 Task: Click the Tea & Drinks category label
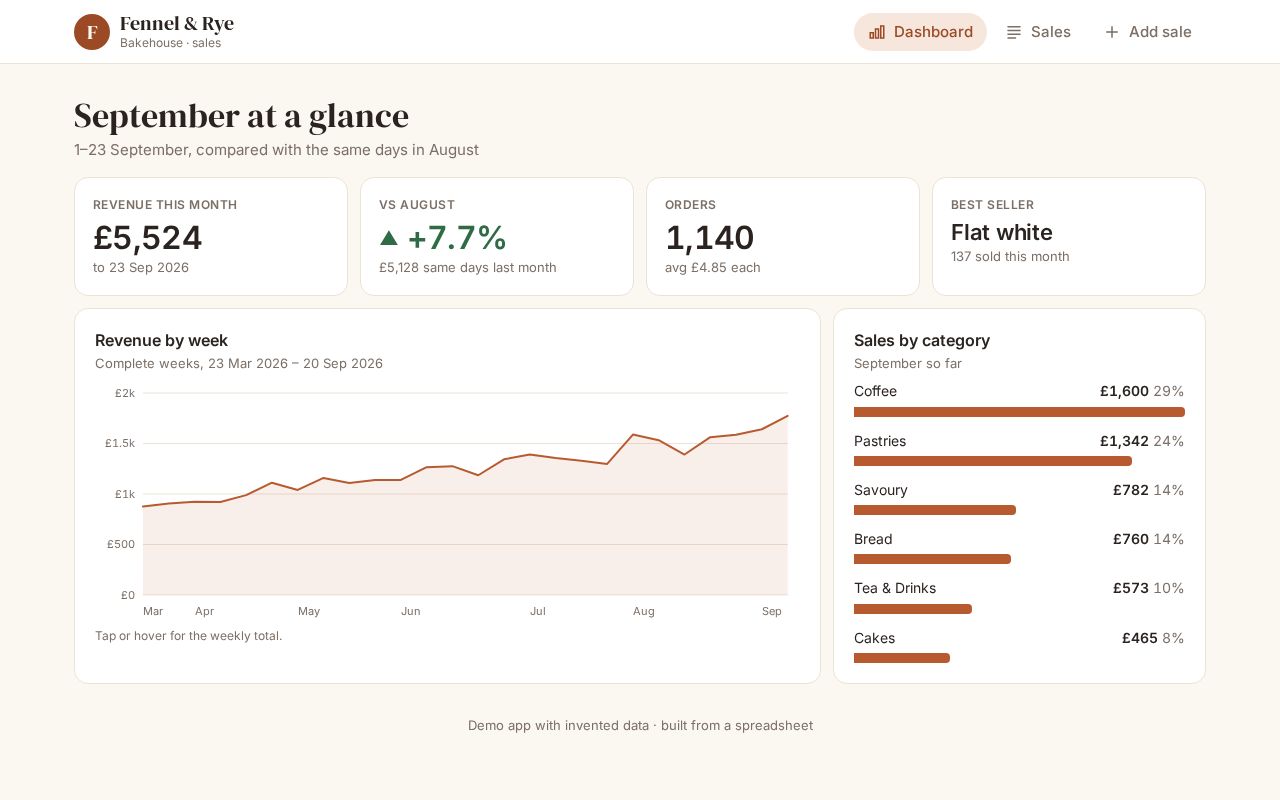click(x=895, y=588)
